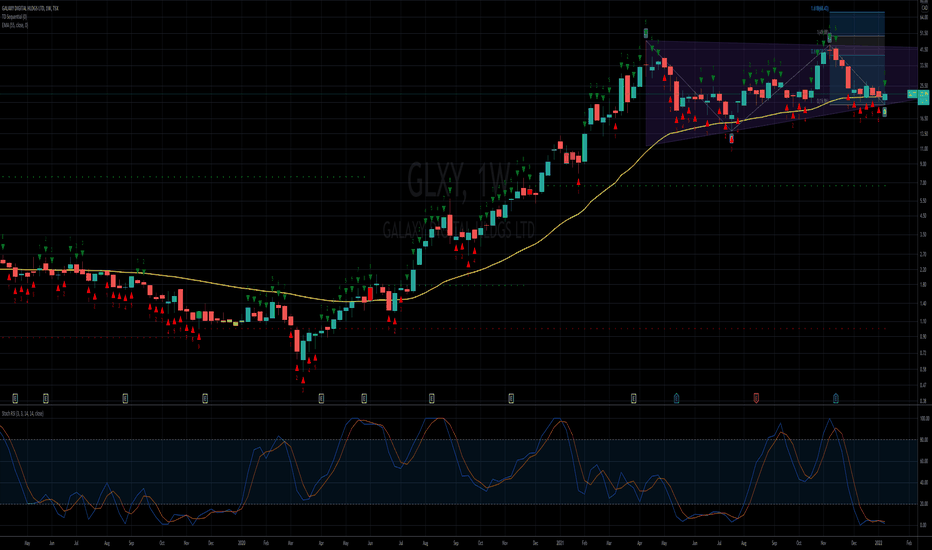Open the red event marker on the timeline

tap(756, 398)
